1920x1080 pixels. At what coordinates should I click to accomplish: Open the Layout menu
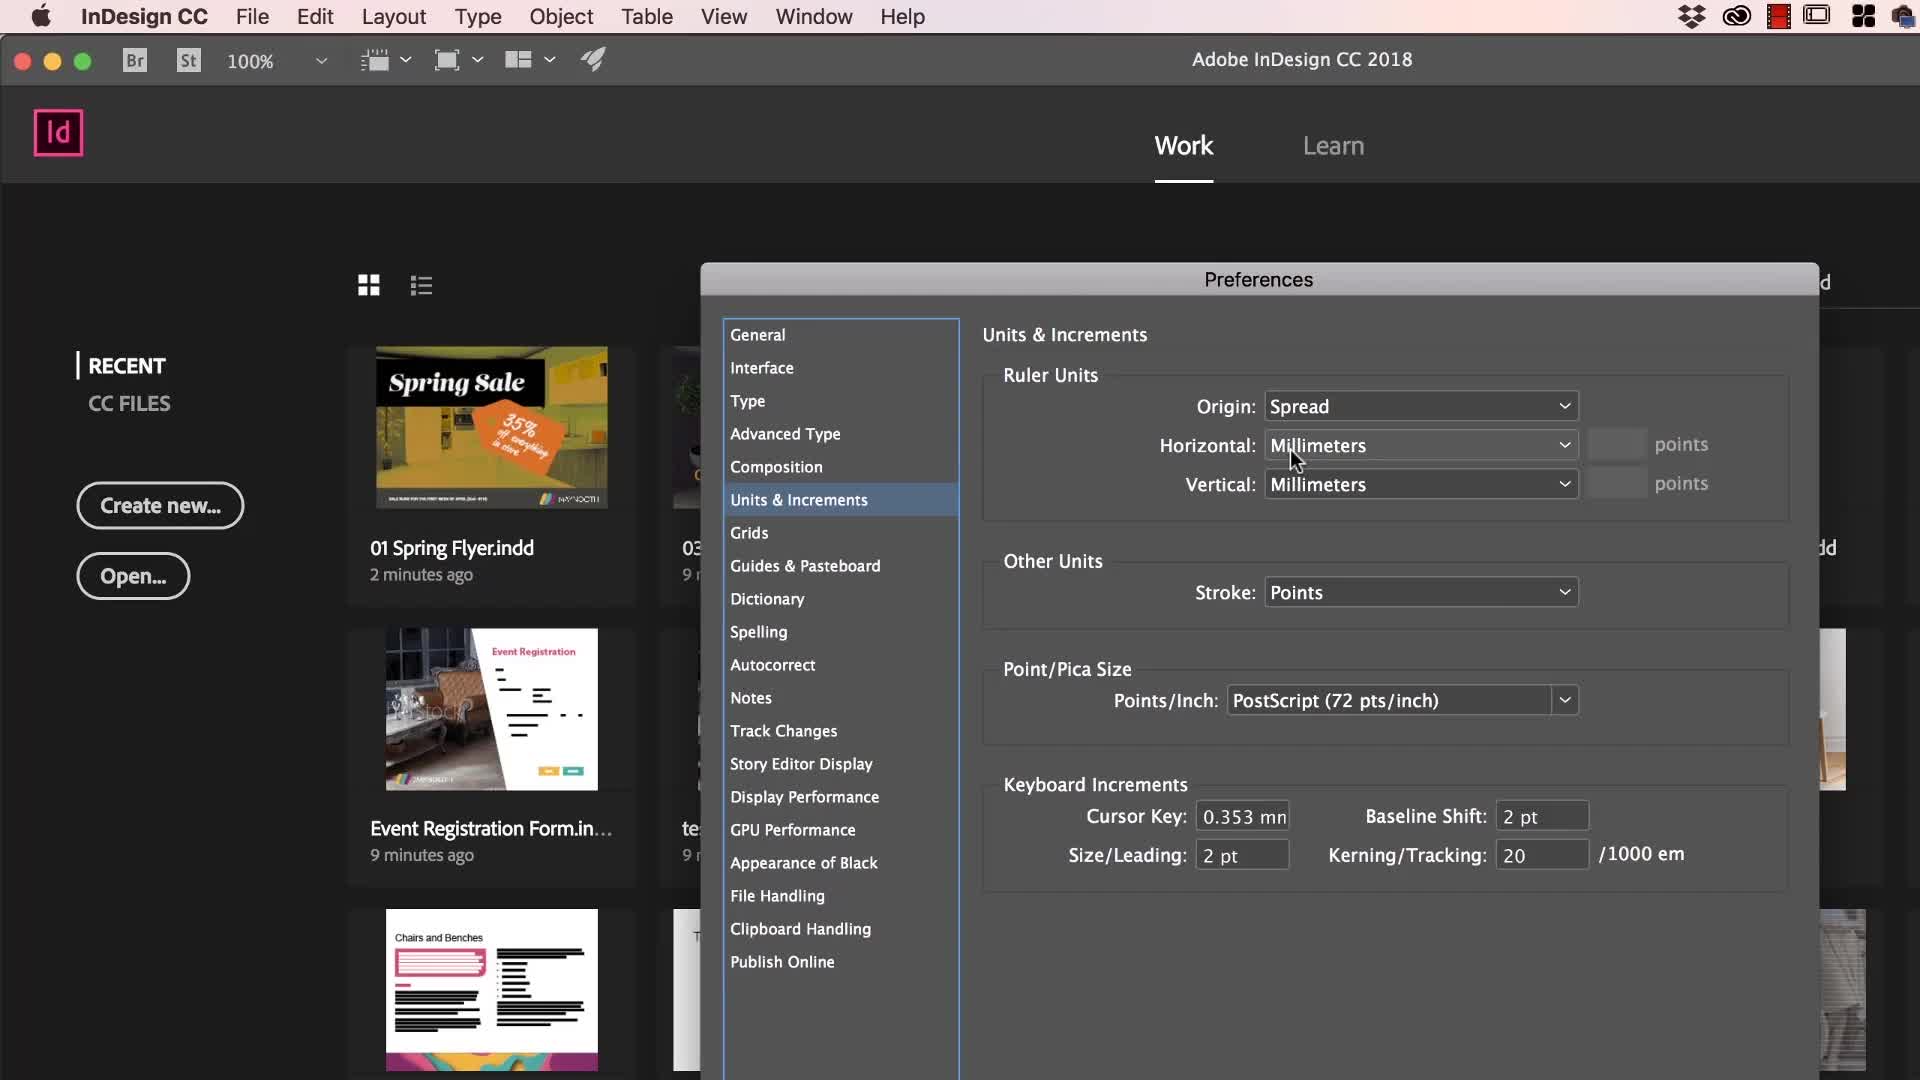(x=394, y=16)
